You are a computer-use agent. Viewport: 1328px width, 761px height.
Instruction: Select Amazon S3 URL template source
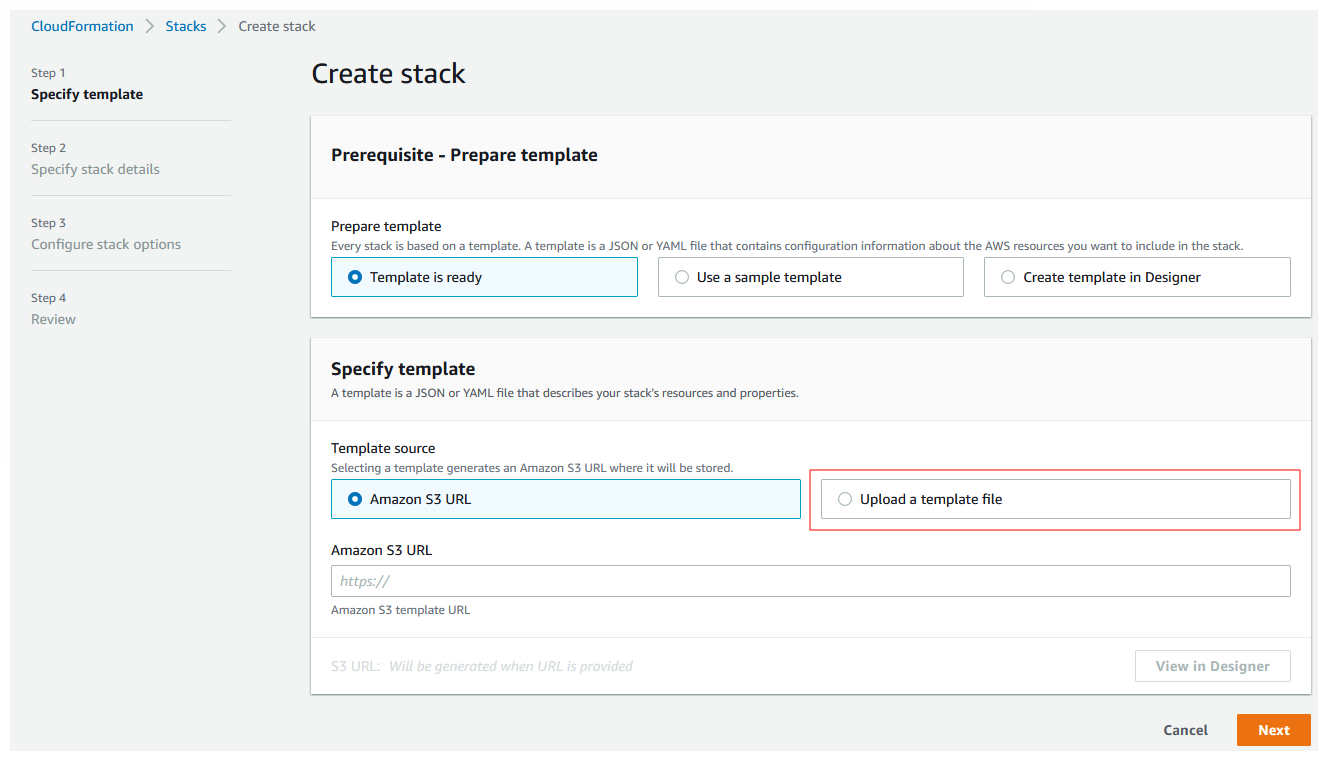(x=566, y=499)
